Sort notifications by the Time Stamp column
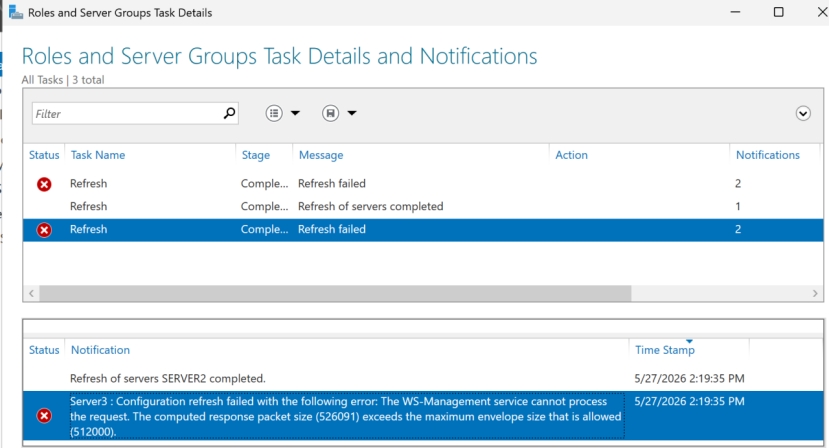 coord(665,350)
